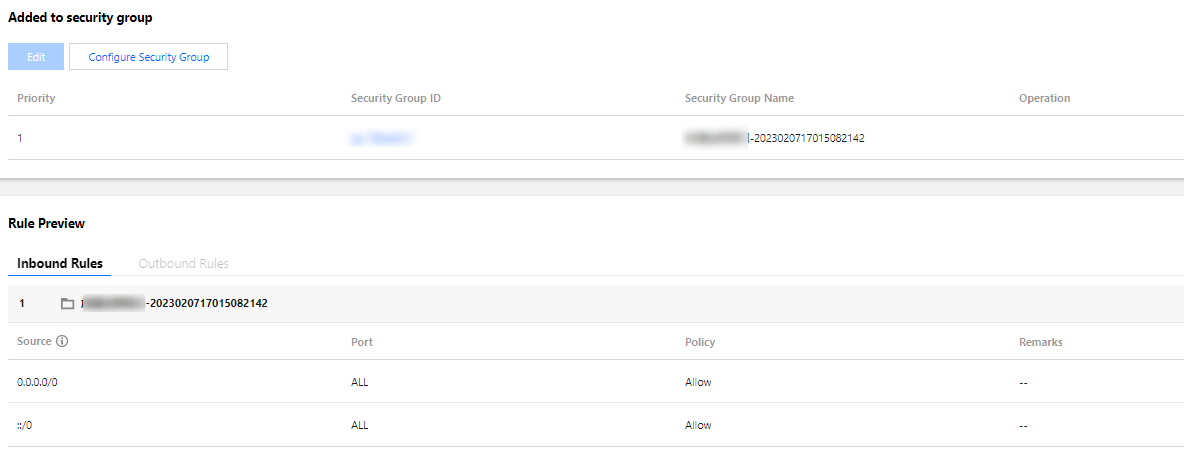Screen dimensions: 1184x449
Task: Click the Priority column header
Action: click(36, 98)
